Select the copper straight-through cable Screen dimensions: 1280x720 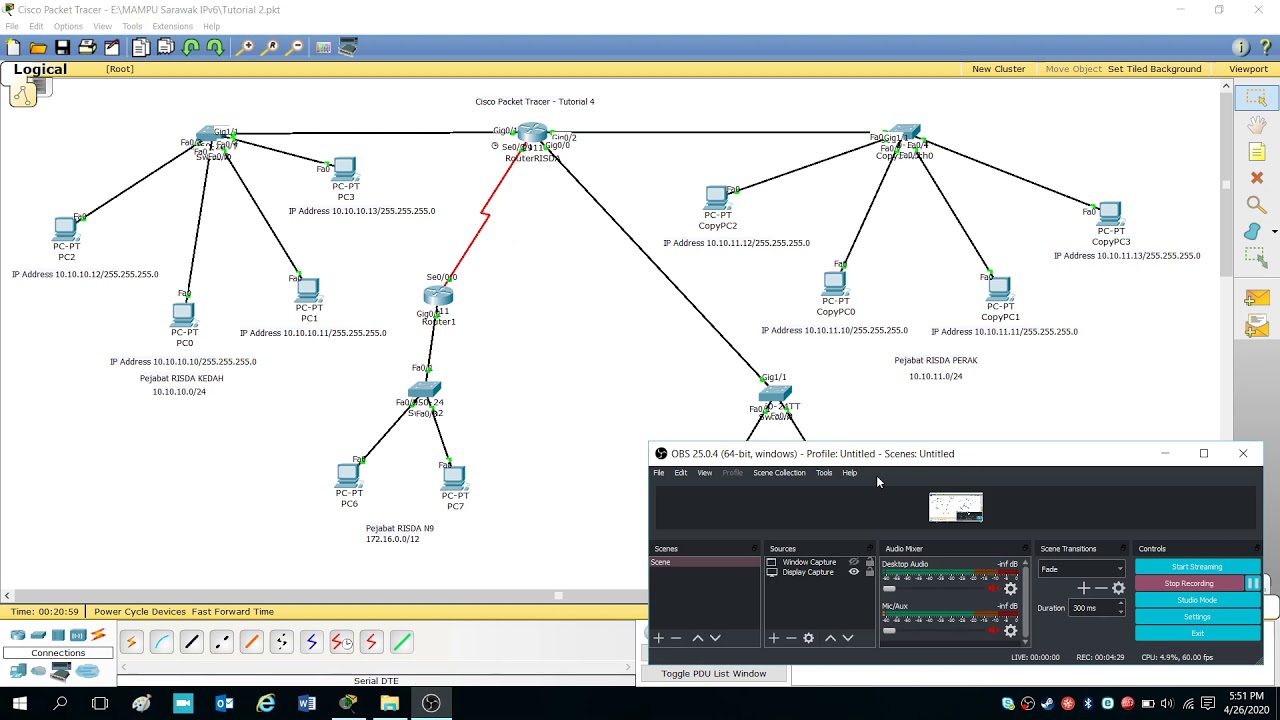tap(191, 642)
